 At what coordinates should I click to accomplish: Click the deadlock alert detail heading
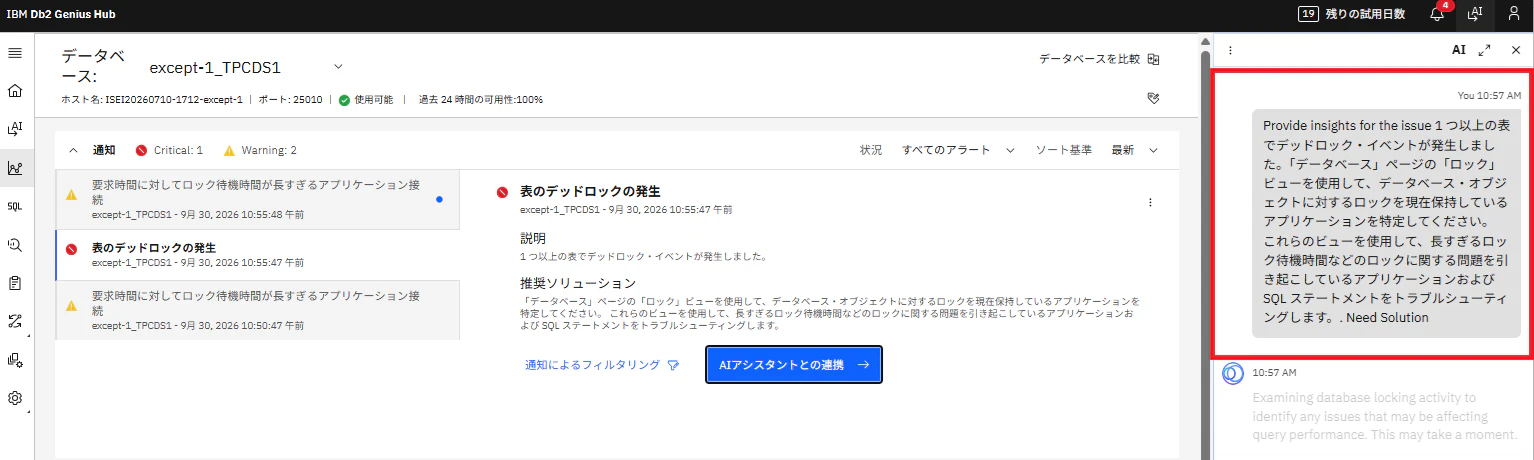coord(590,191)
